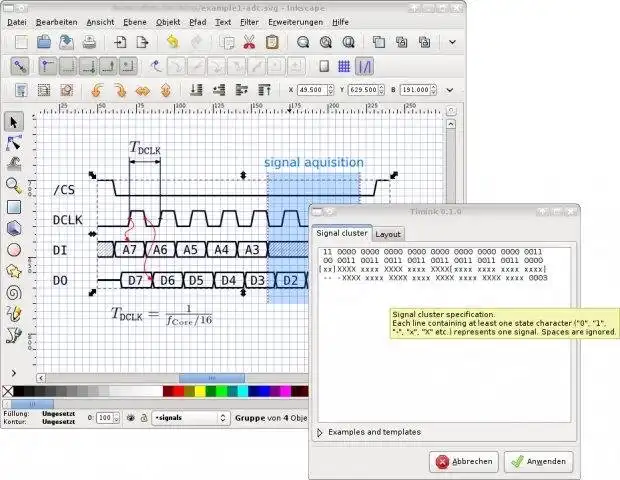The image size is (620, 480).
Task: Select the node editing tool
Action: (14, 143)
